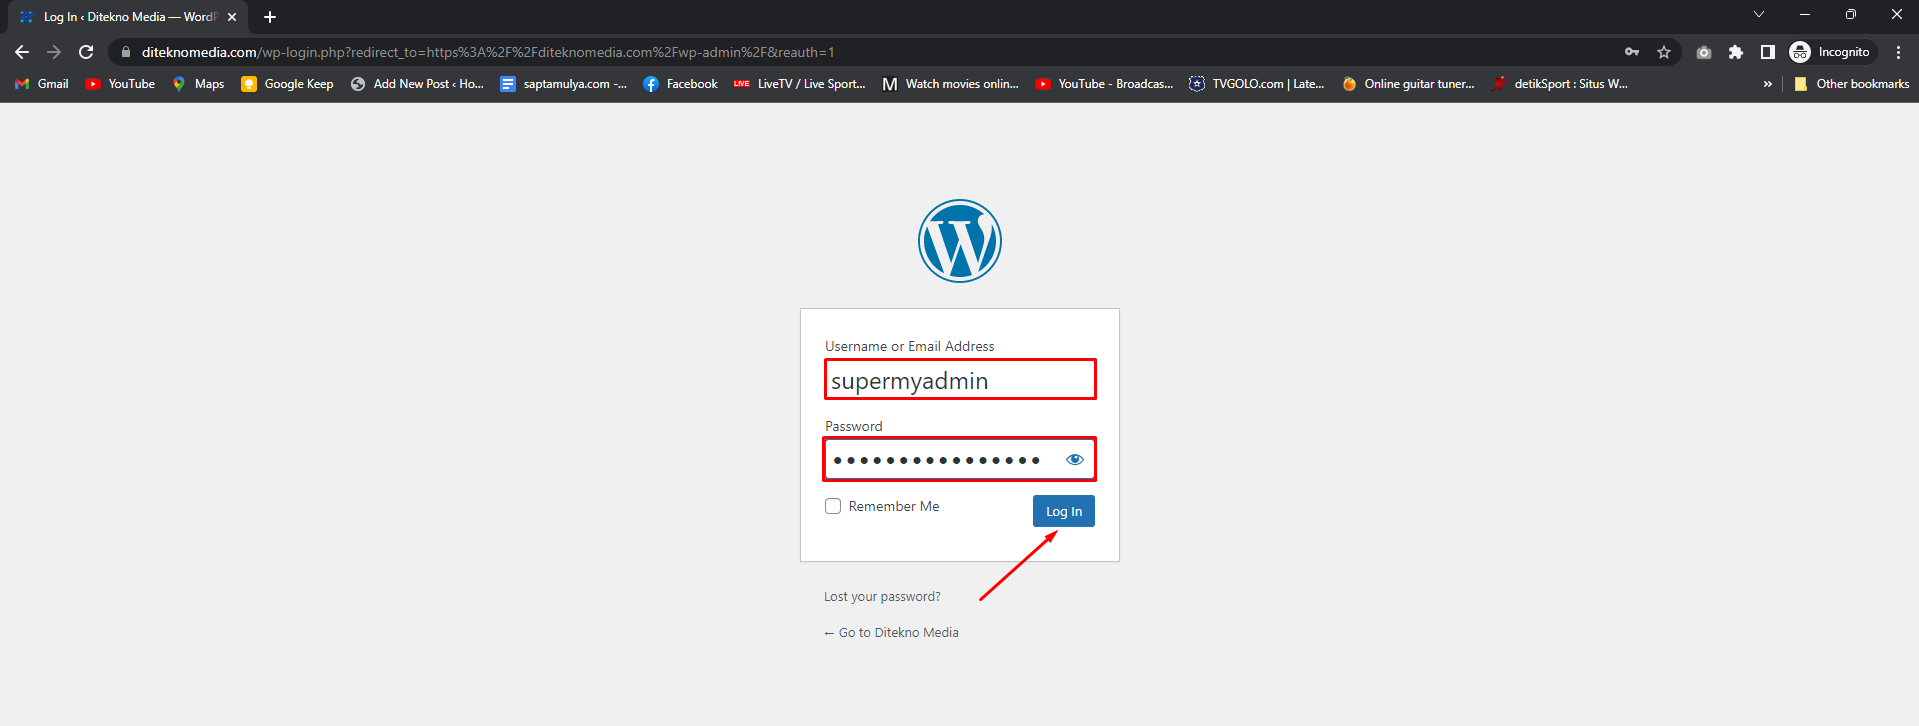1919x726 pixels.
Task: Go back with the browser back arrow
Action: point(22,52)
